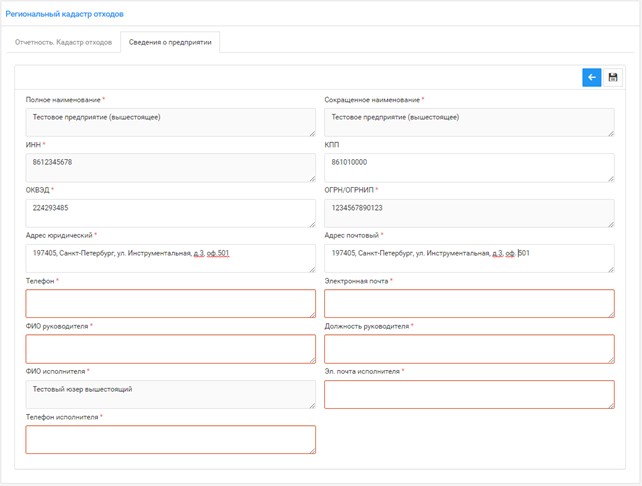Click the ФИО исполнителя field
The width and height of the screenshot is (642, 486).
[170, 394]
